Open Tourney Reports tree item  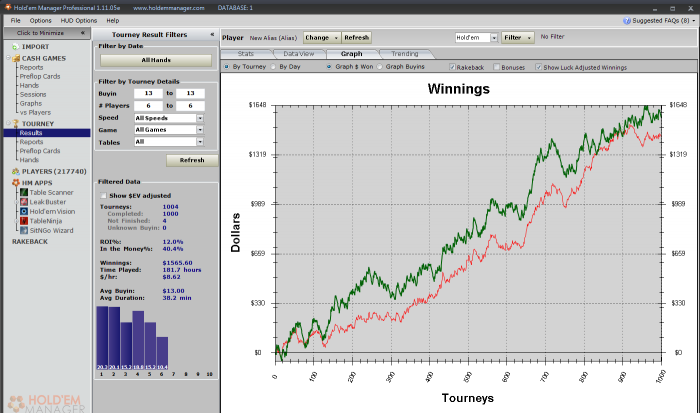[x=31, y=142]
